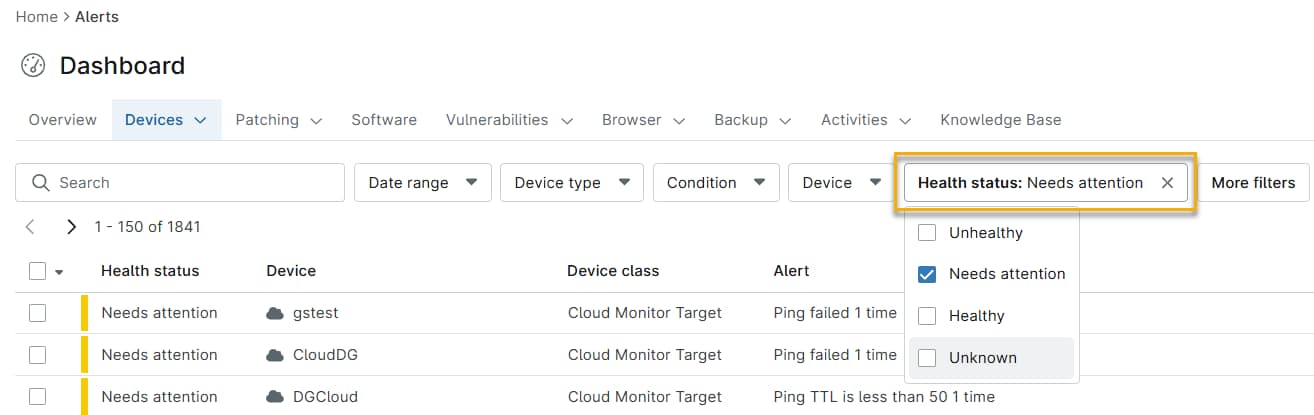1314x415 pixels.
Task: Tick the Healthy filter checkbox
Action: click(927, 316)
